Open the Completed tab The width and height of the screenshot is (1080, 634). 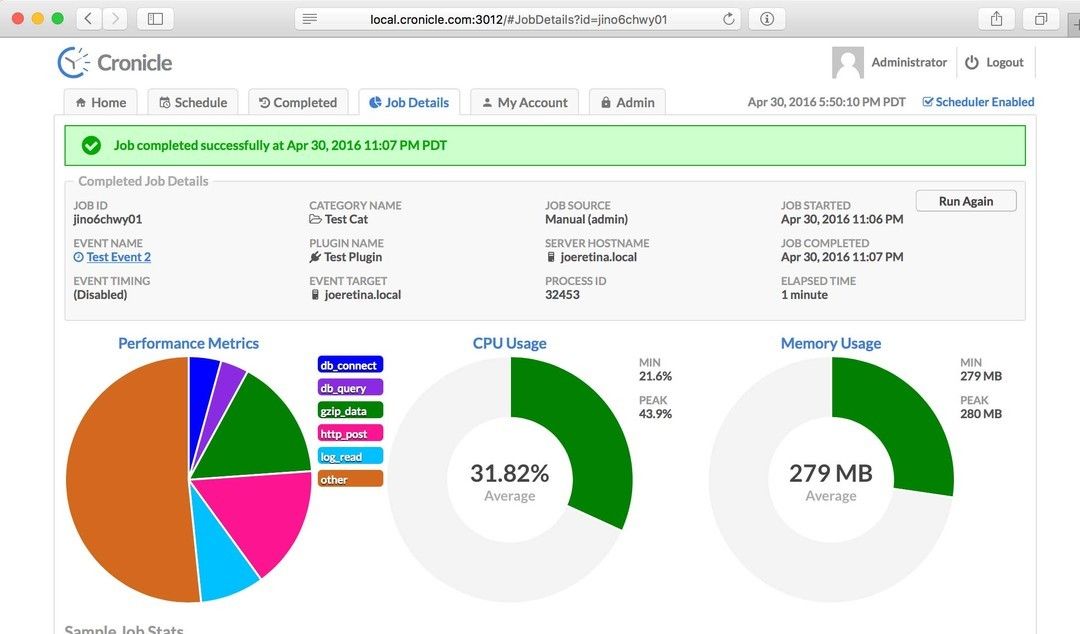298,102
